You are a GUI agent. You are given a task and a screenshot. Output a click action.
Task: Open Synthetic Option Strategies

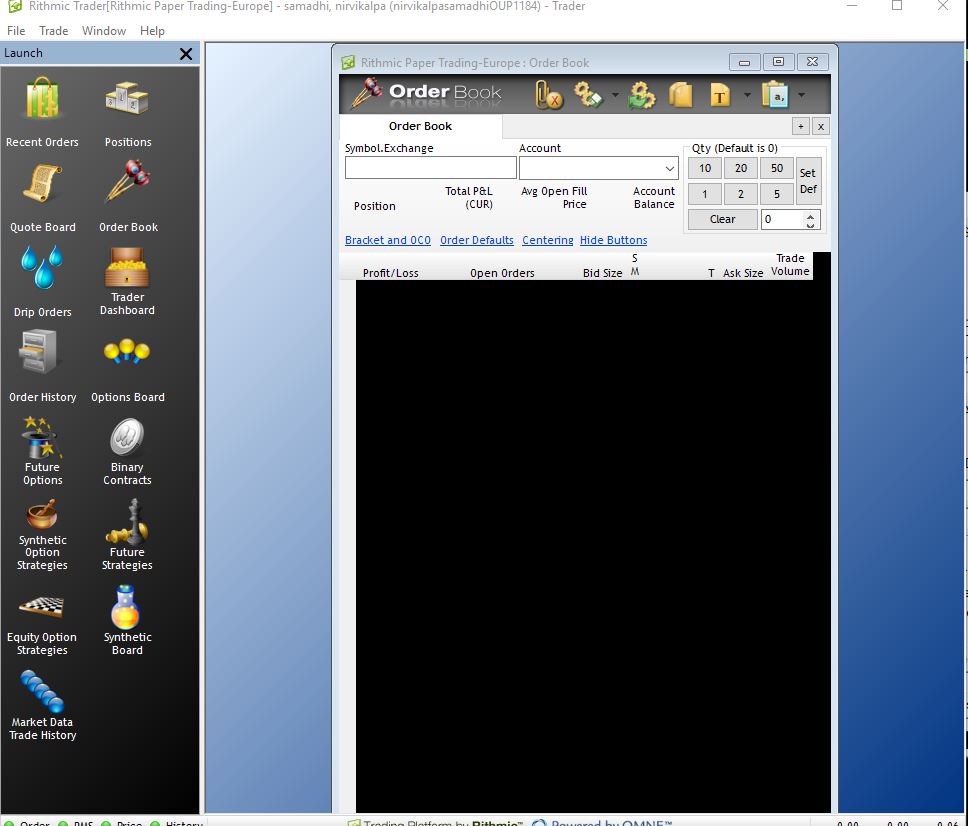(x=42, y=536)
